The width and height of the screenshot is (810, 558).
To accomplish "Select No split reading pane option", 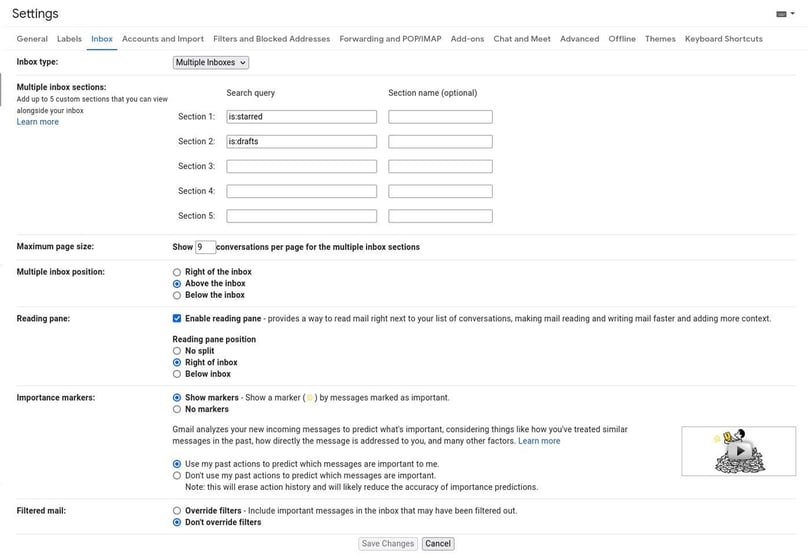I will pyautogui.click(x=177, y=351).
